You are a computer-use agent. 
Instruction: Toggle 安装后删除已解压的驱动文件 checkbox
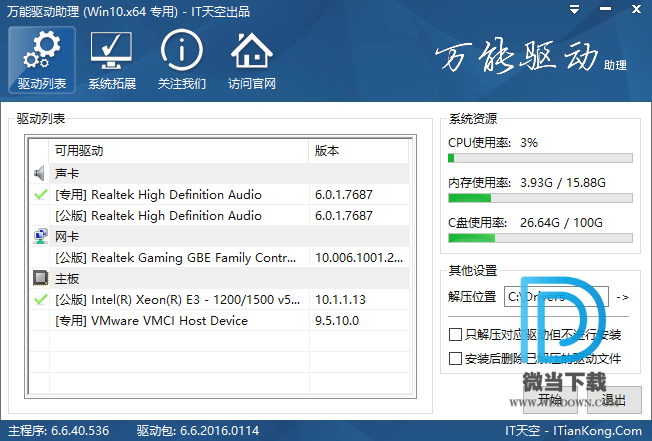(x=455, y=358)
